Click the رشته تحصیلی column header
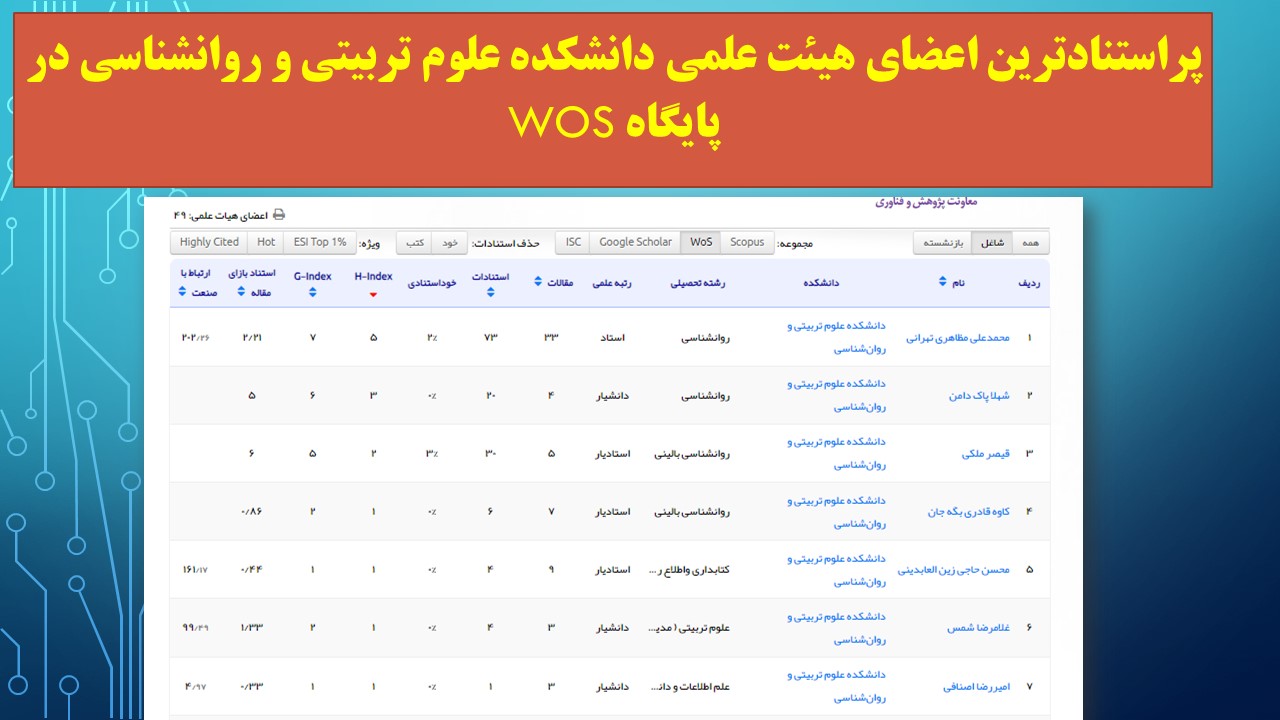This screenshot has height=720, width=1280. point(698,283)
